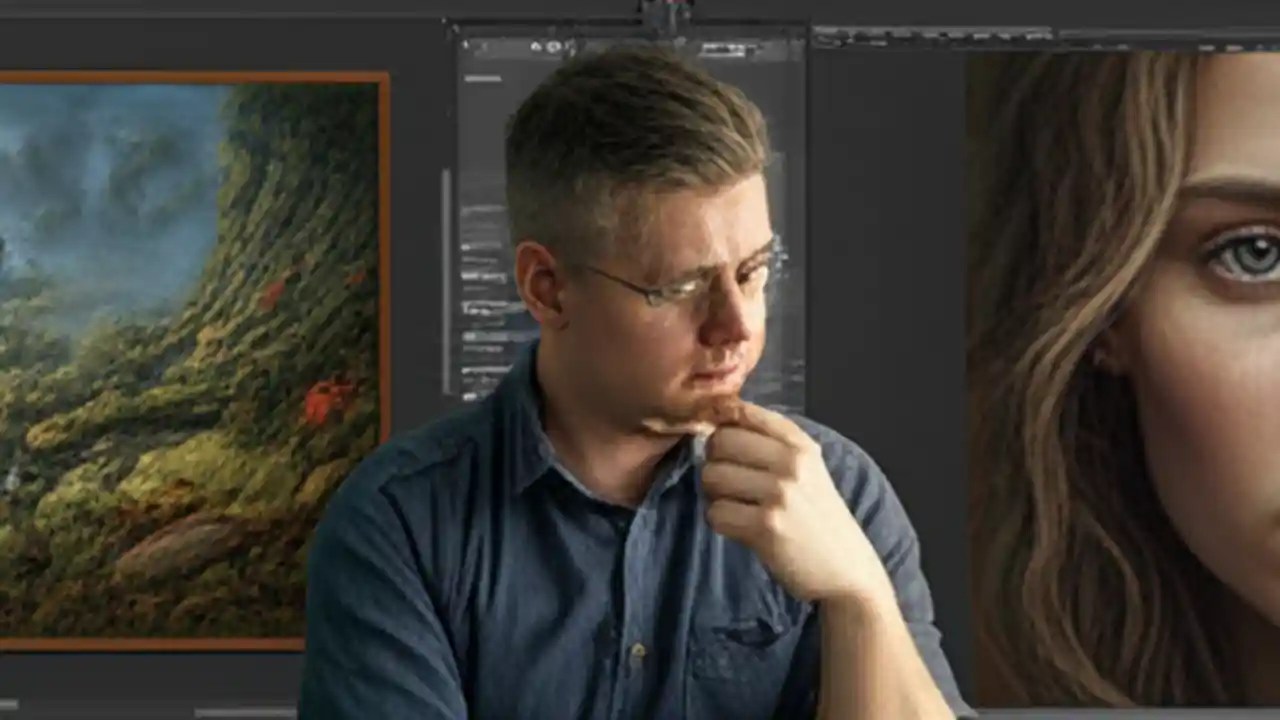Viewport: 1280px width, 720px height.
Task: Select the home icon on the top toolbar
Action: (537, 46)
